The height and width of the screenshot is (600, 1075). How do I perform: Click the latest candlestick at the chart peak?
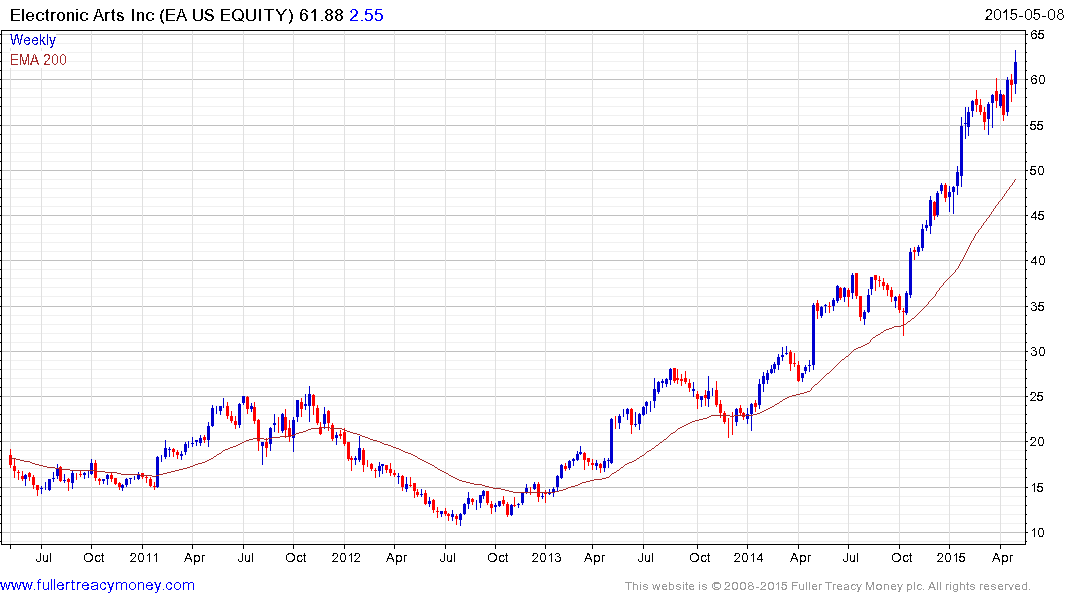click(x=1015, y=70)
